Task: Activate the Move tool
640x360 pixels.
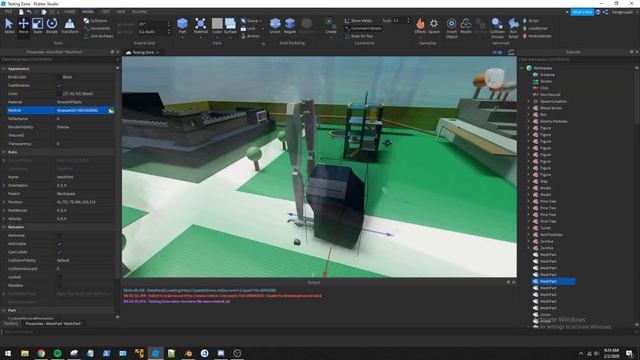Action: click(23, 25)
